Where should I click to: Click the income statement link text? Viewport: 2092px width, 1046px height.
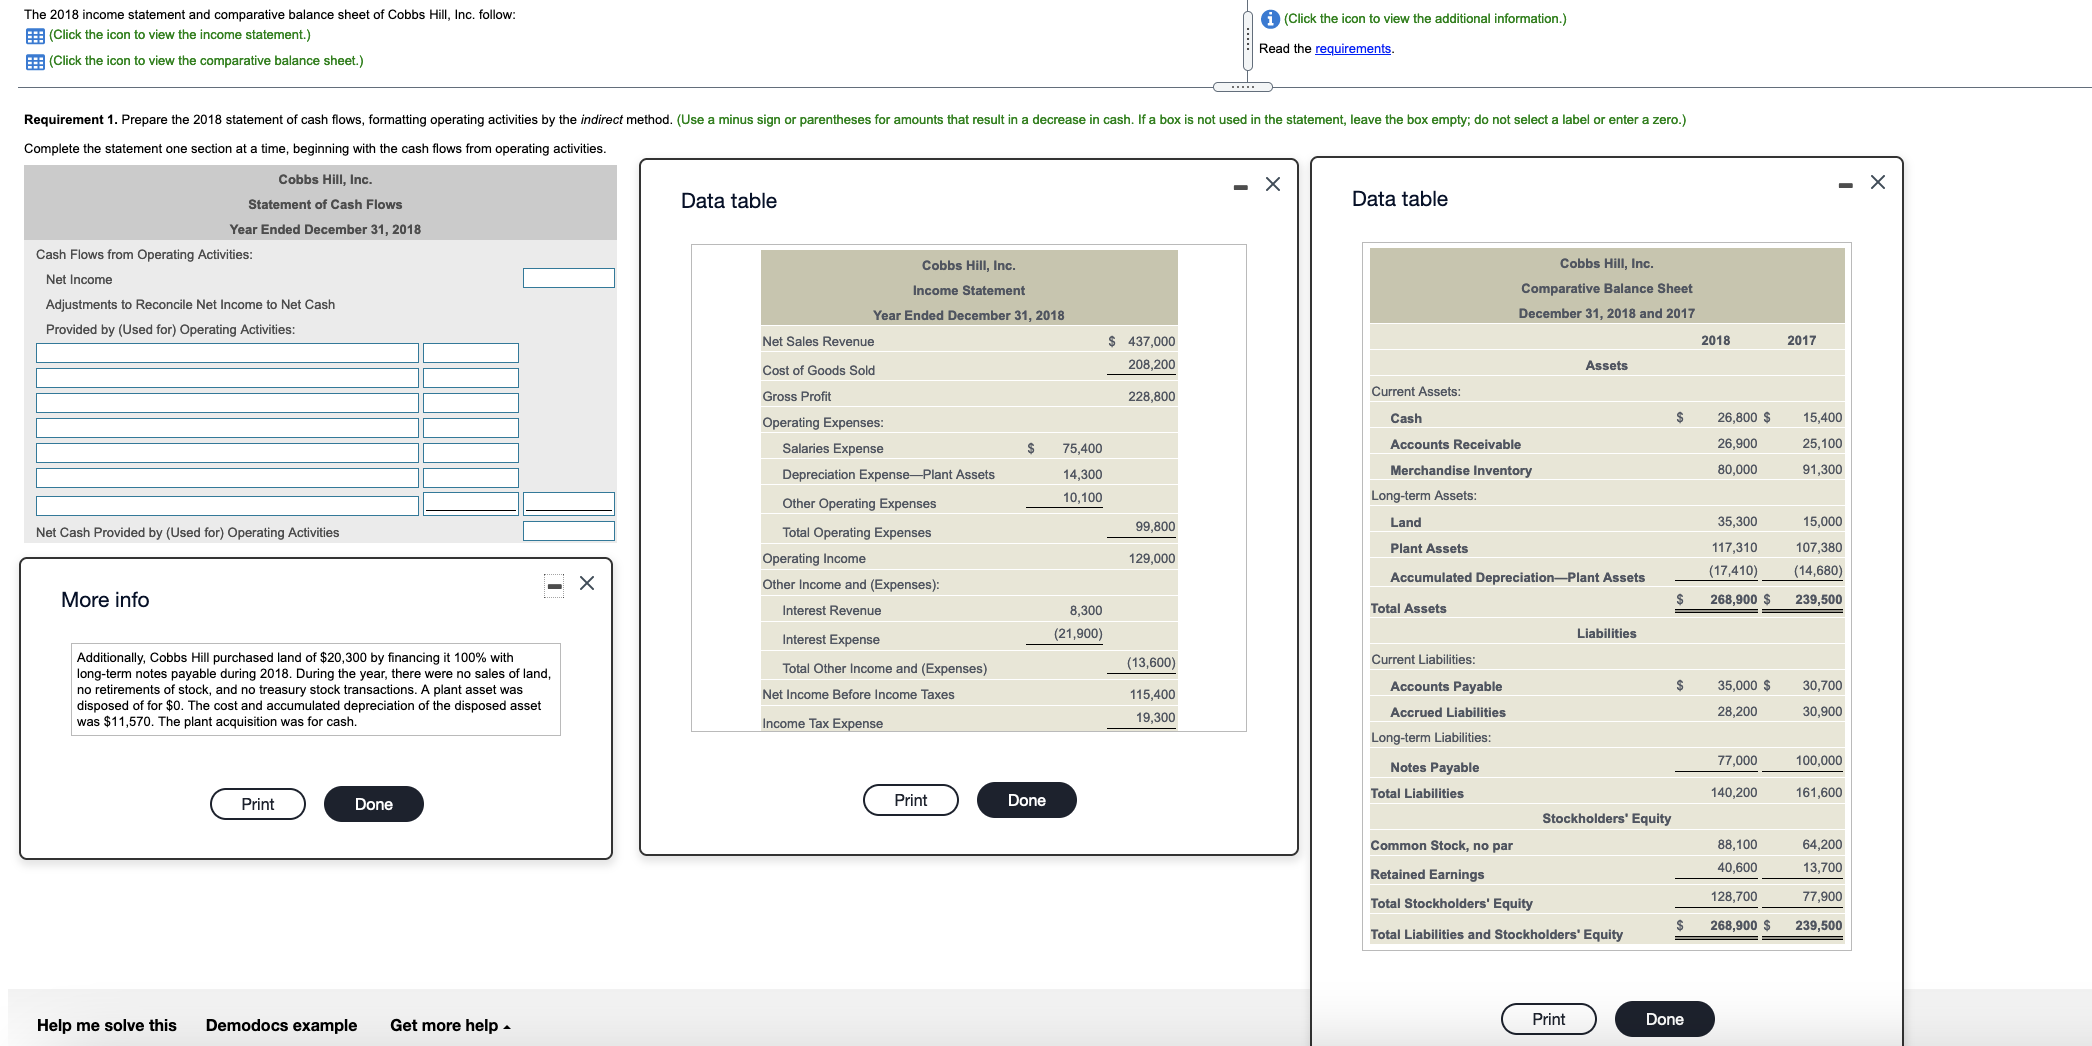tap(180, 35)
